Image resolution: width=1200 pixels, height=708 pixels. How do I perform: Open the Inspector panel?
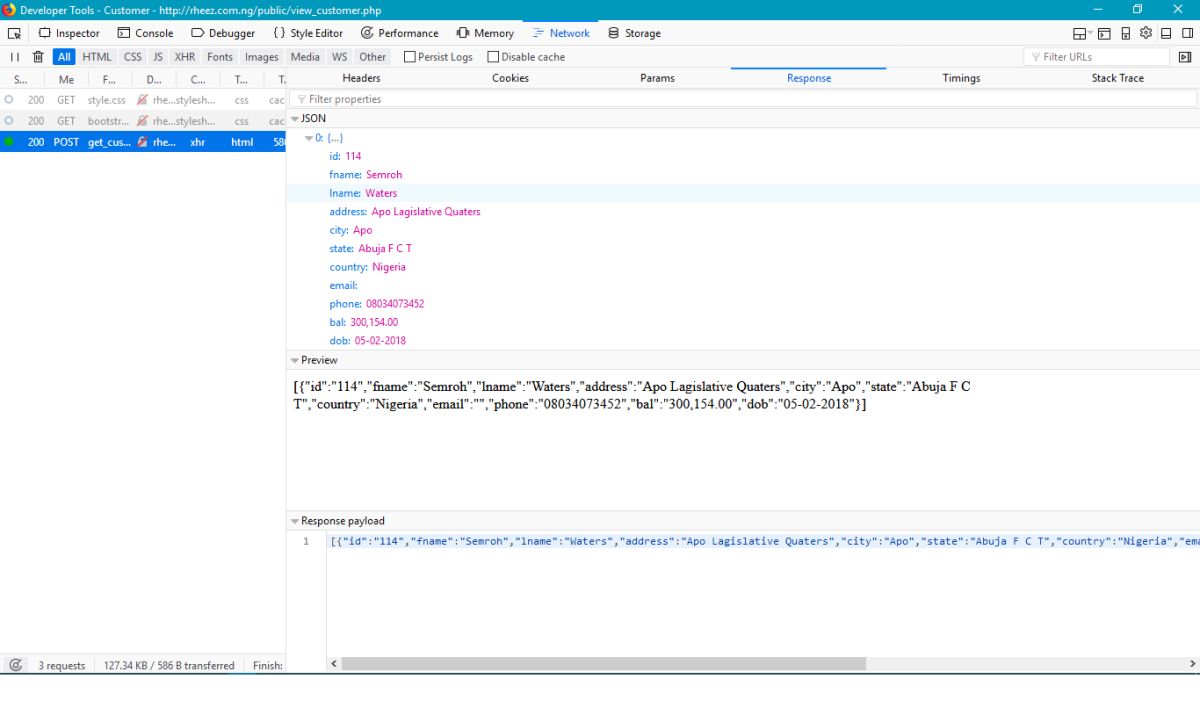[69, 33]
